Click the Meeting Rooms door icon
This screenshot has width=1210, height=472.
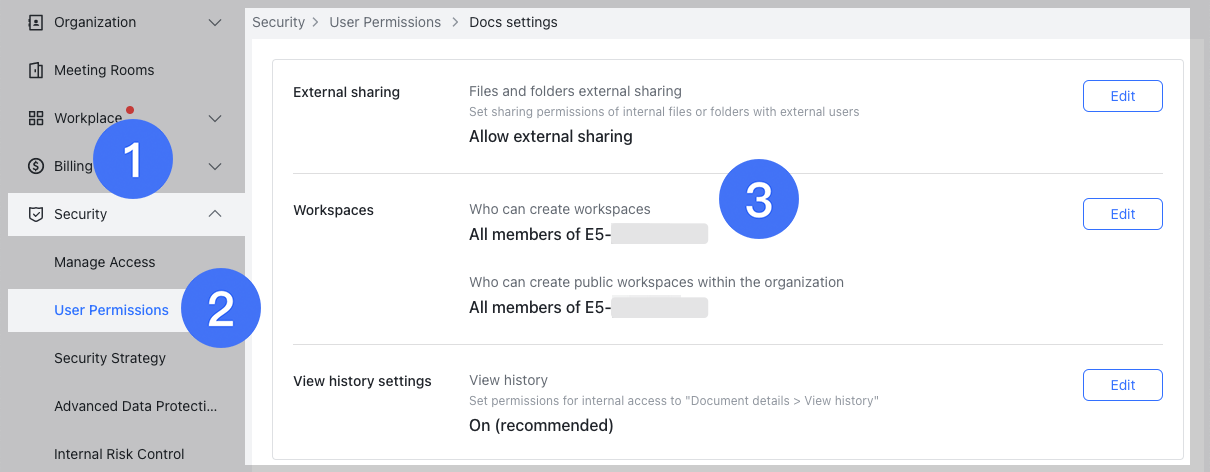click(36, 70)
